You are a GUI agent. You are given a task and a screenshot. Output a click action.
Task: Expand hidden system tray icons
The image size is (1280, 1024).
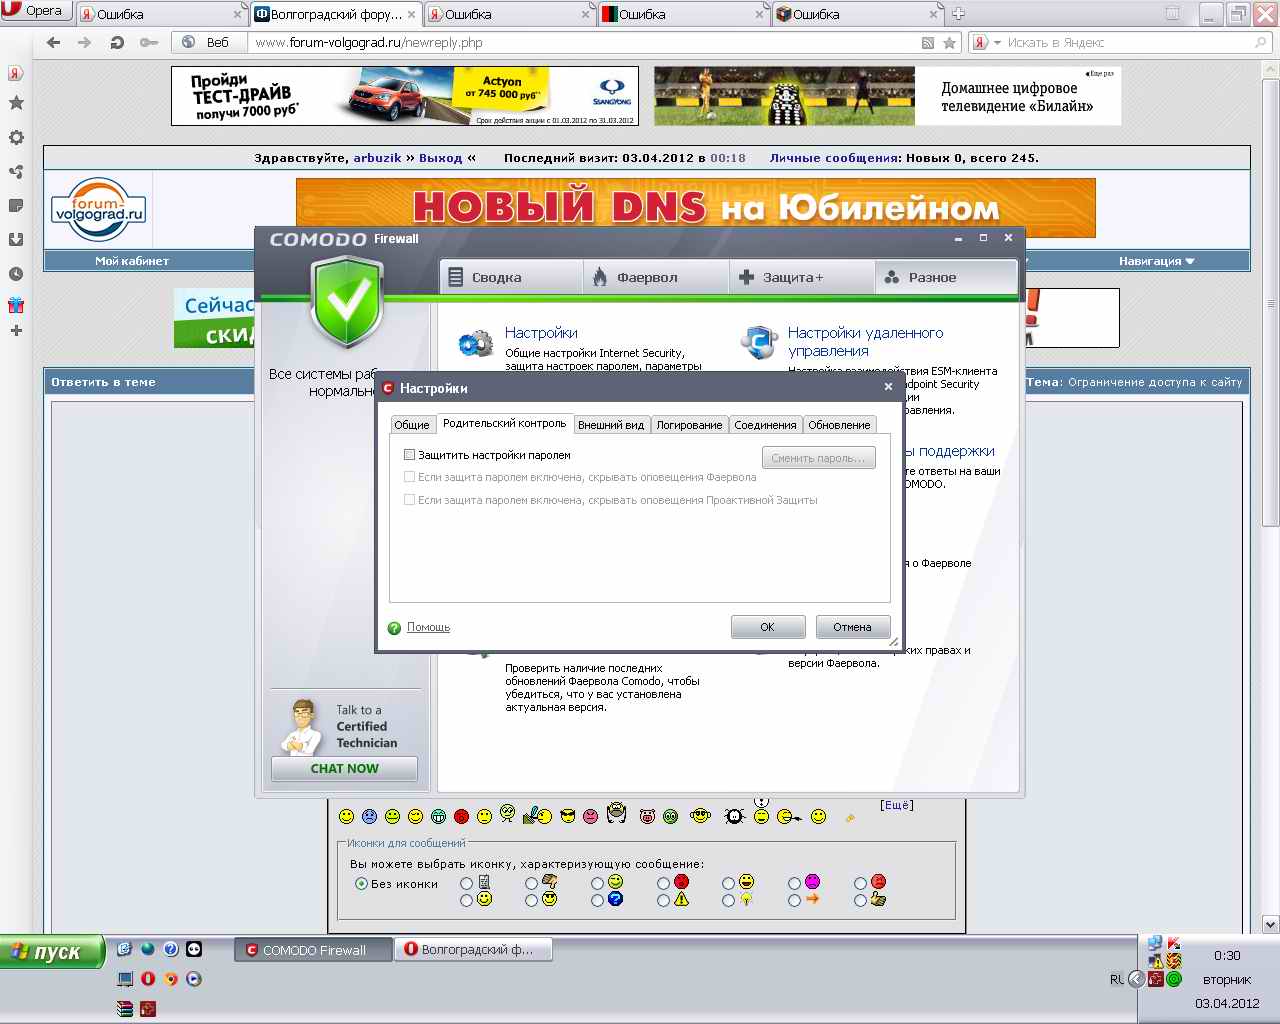1137,979
